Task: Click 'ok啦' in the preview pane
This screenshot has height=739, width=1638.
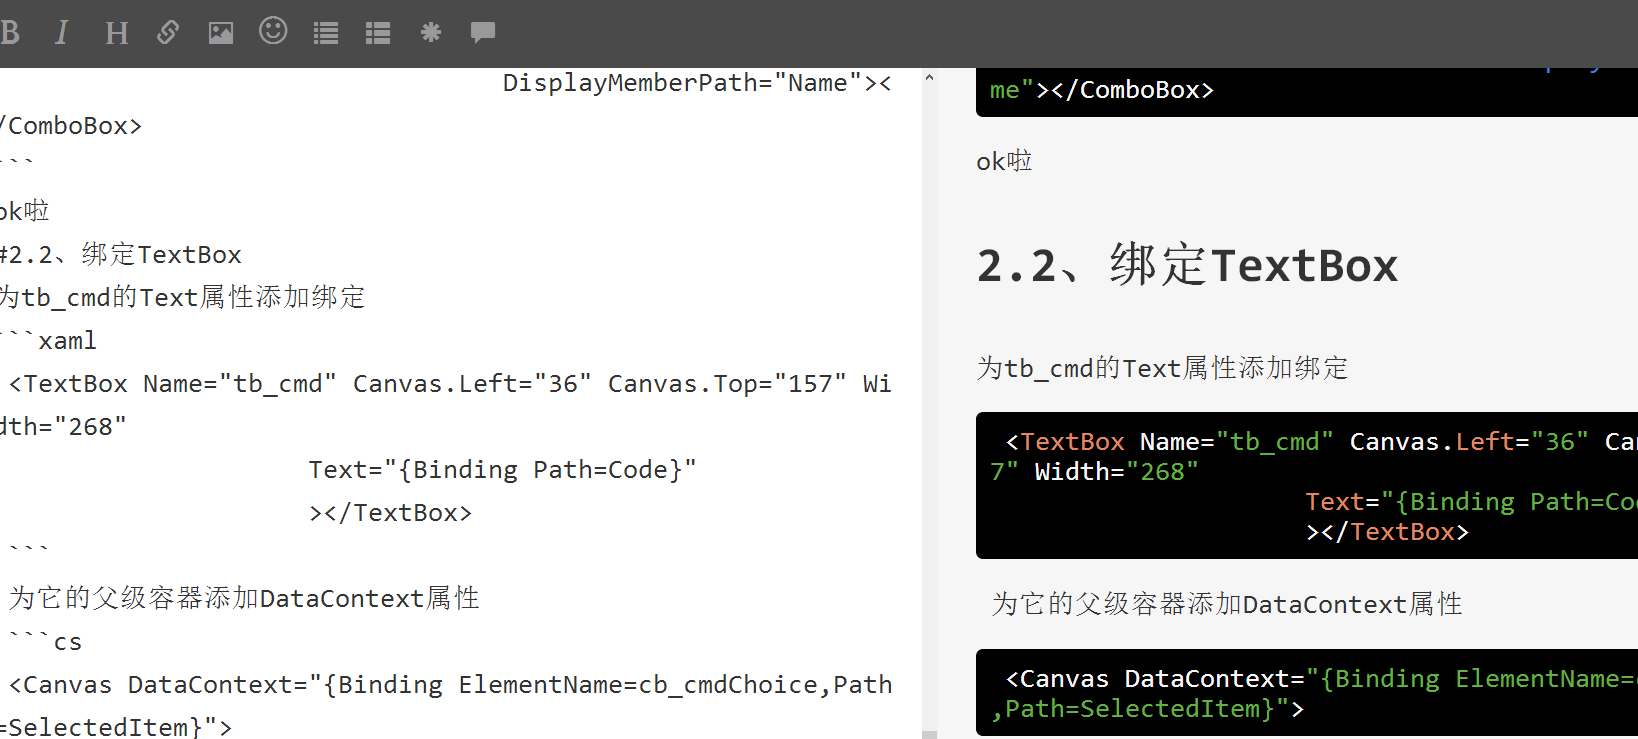Action: coord(1004,161)
